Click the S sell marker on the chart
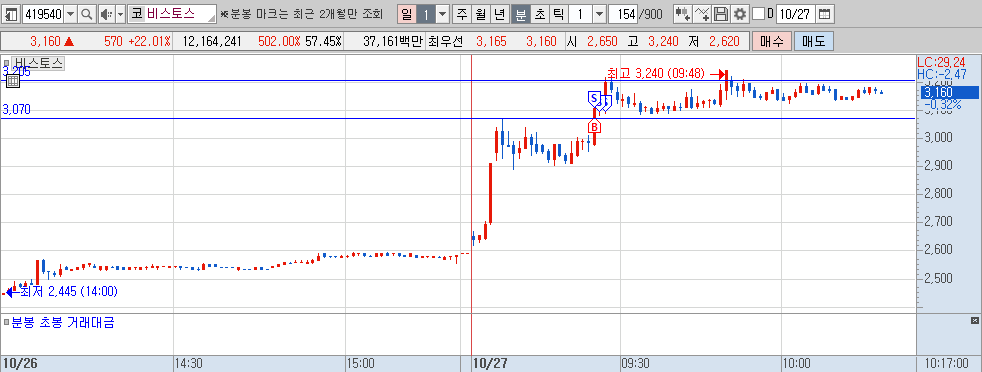This screenshot has width=982, height=372. [x=593, y=98]
